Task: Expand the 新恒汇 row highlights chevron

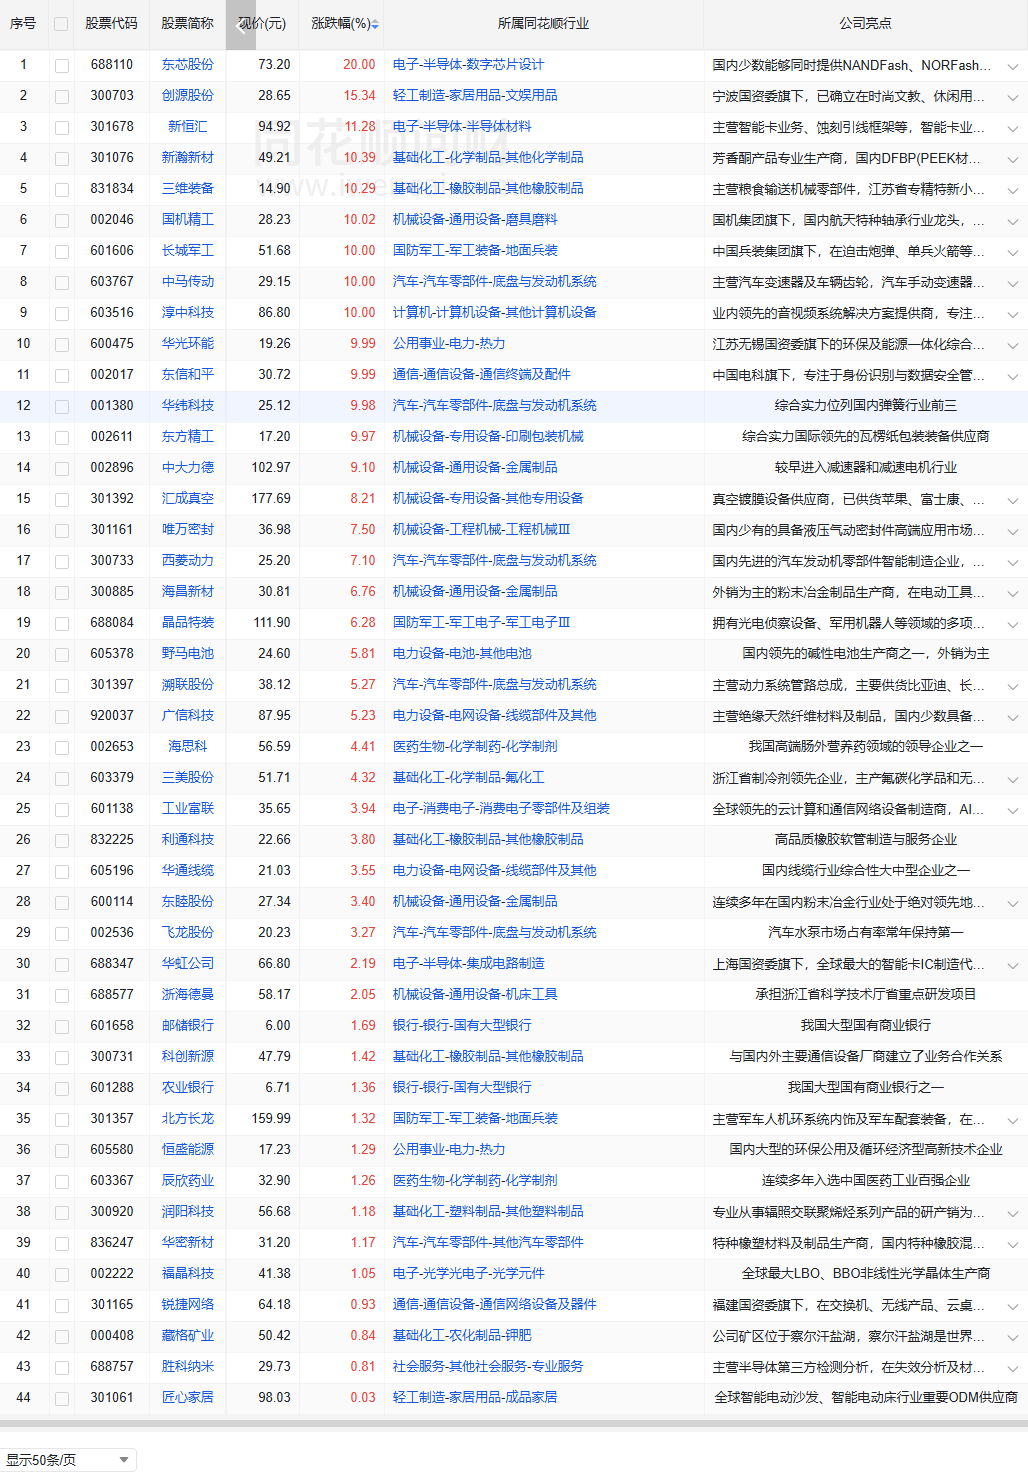Action: pyautogui.click(x=1013, y=129)
